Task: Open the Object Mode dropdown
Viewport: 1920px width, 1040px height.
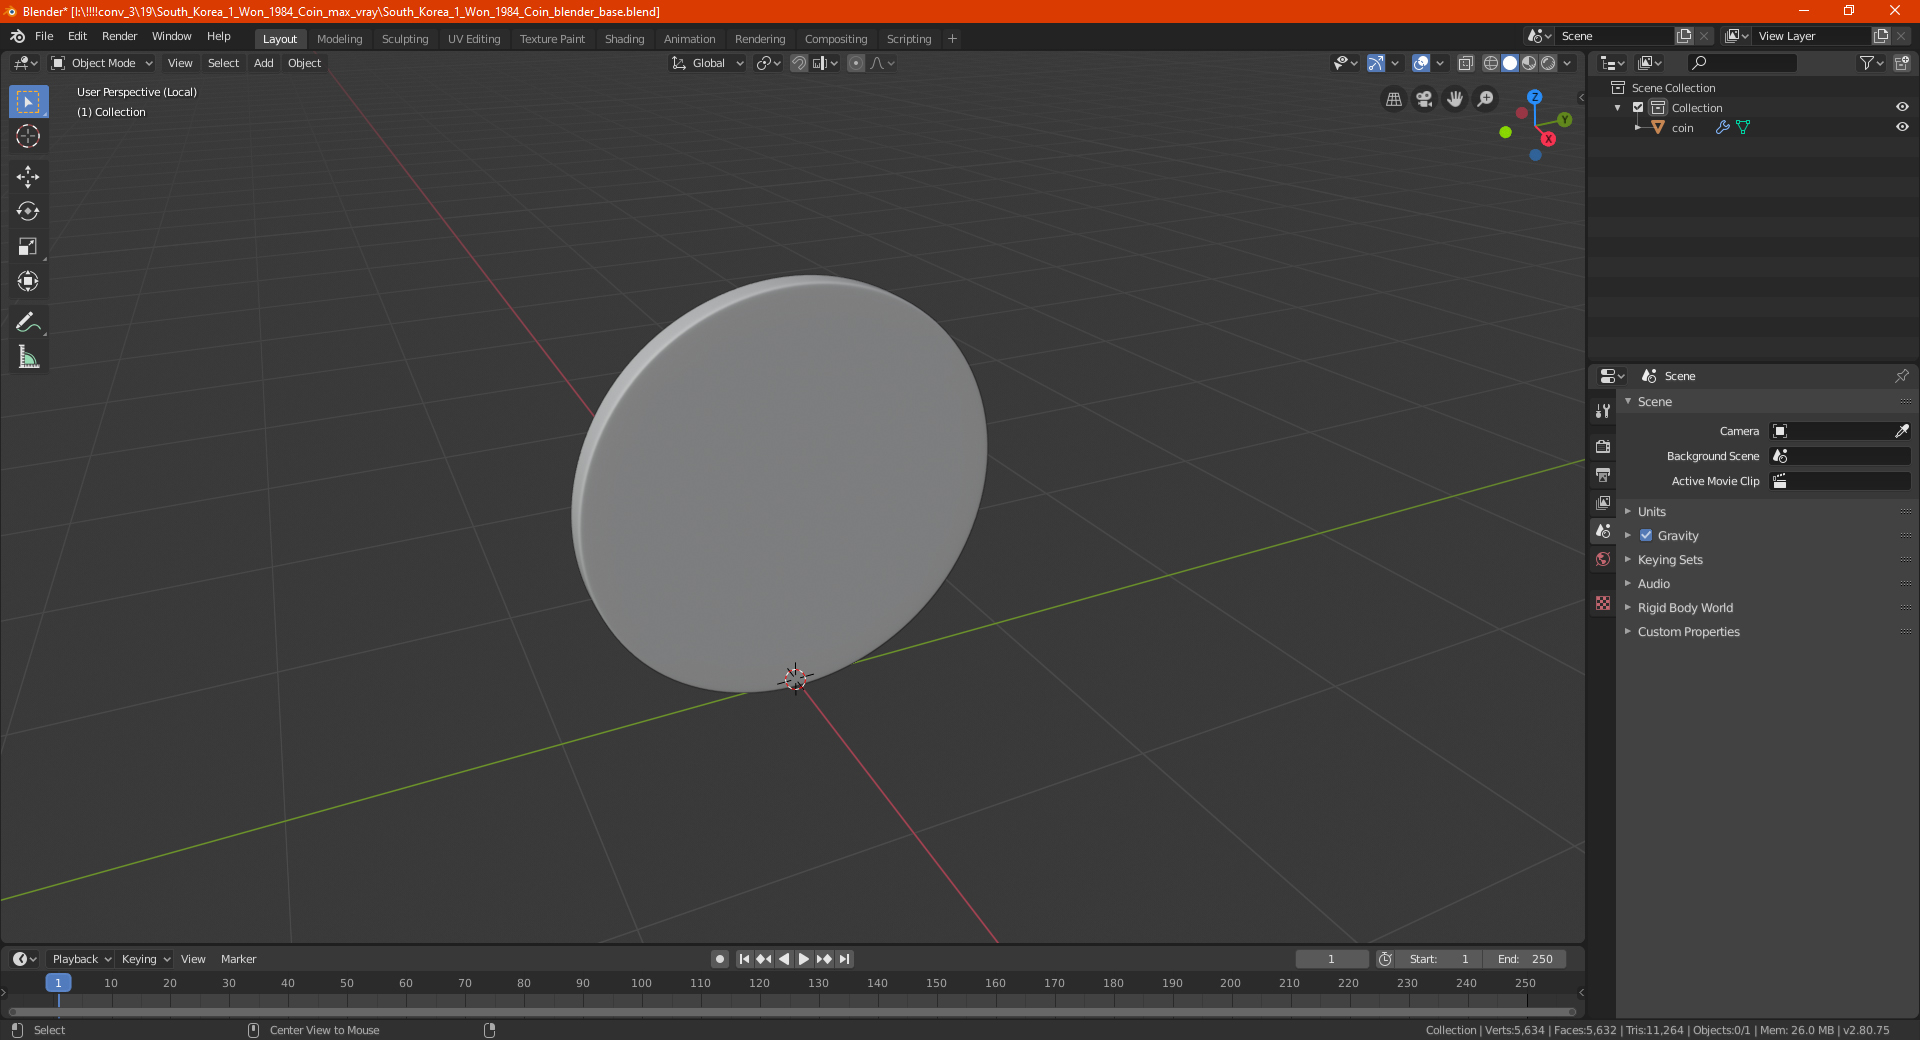Action: pyautogui.click(x=101, y=63)
